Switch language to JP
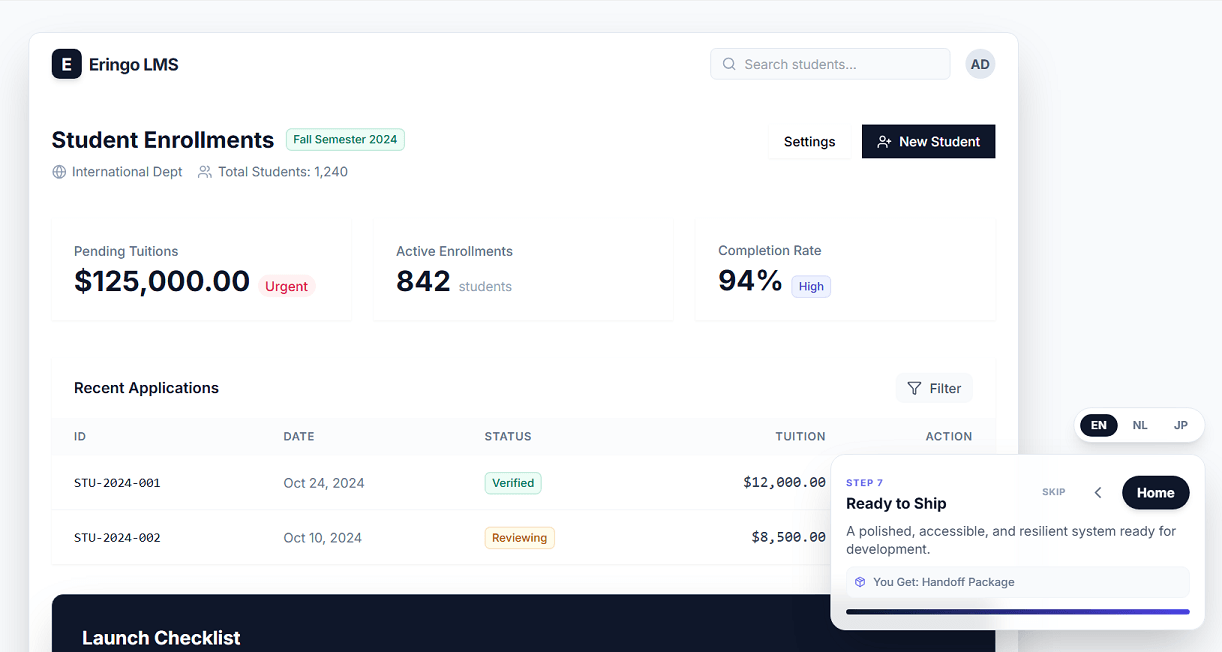 click(1181, 425)
